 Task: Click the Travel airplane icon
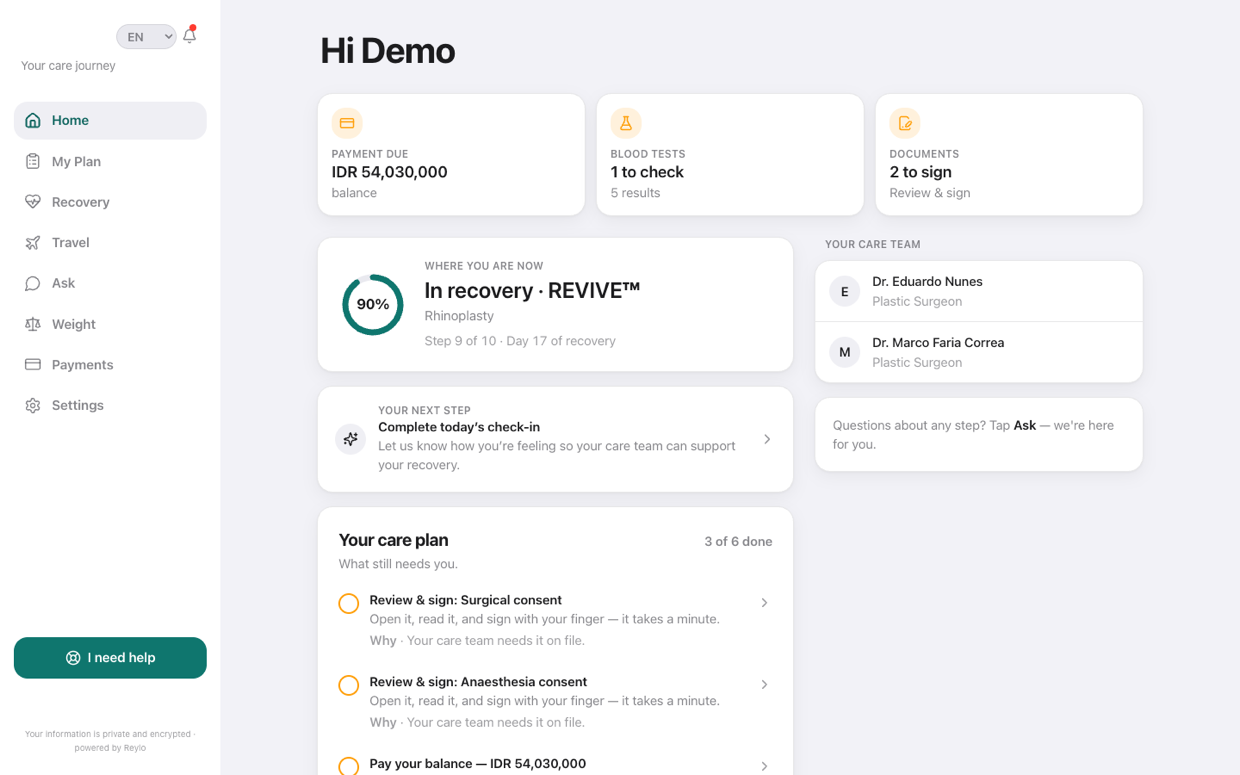(33, 242)
